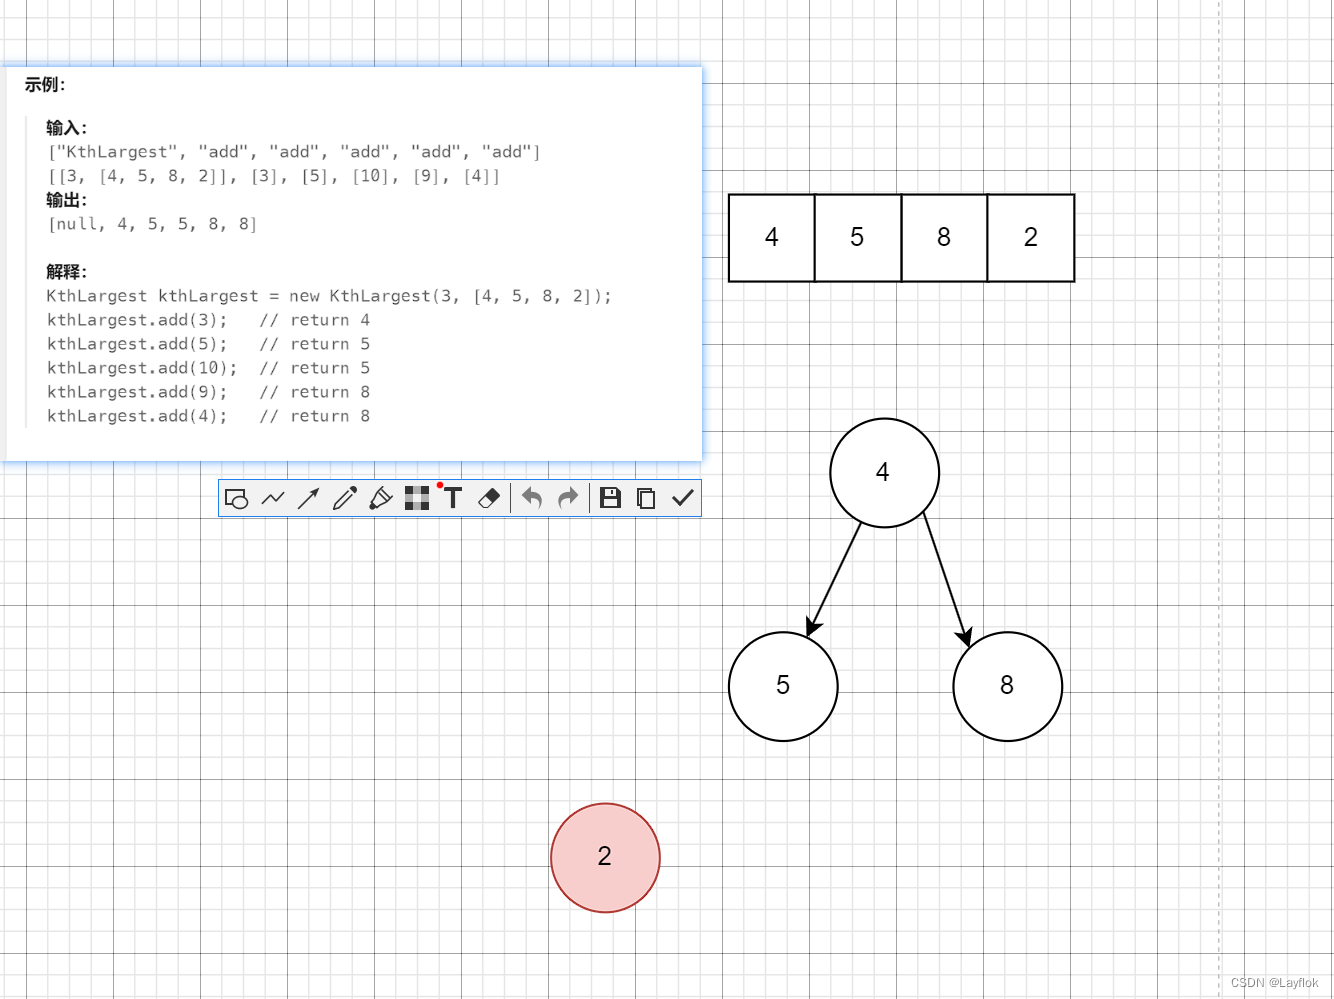Undo the last annotation
Image resolution: width=1334 pixels, height=999 pixels.
point(532,498)
